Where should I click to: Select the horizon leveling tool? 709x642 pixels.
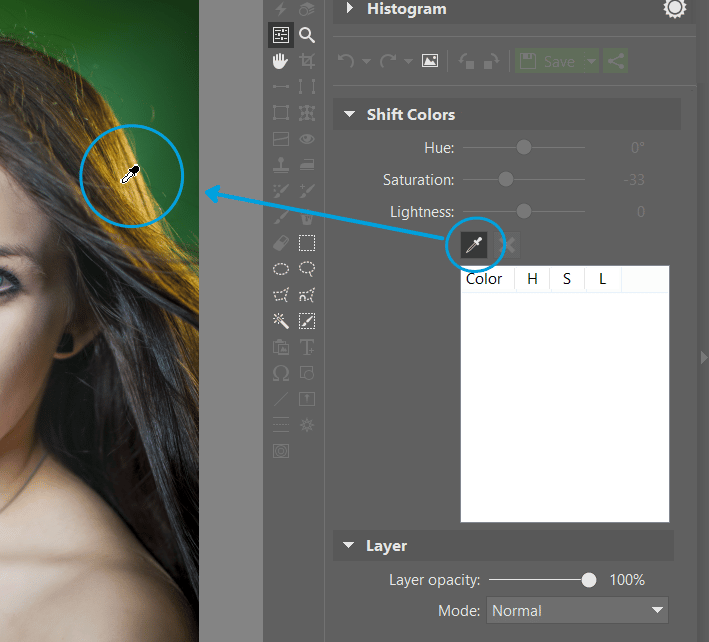point(281,86)
